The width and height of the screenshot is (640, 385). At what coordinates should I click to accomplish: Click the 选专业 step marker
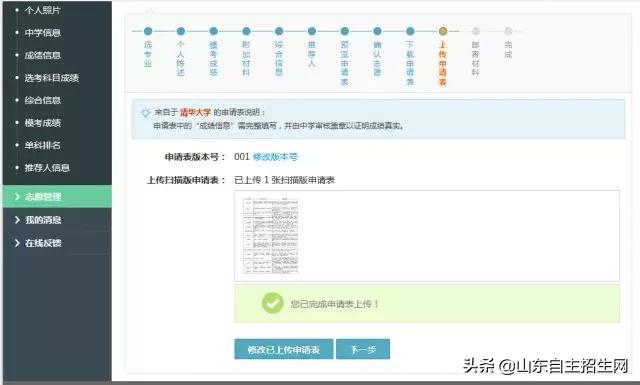[x=148, y=31]
